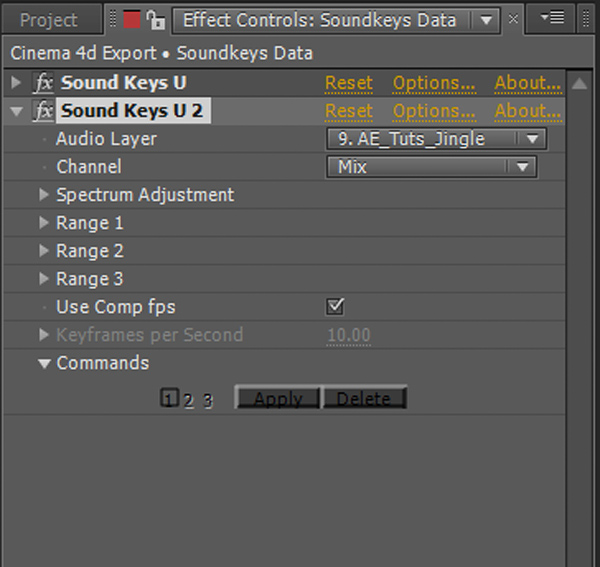Click the scrollbar up arrow
The image size is (600, 567).
click(x=579, y=83)
